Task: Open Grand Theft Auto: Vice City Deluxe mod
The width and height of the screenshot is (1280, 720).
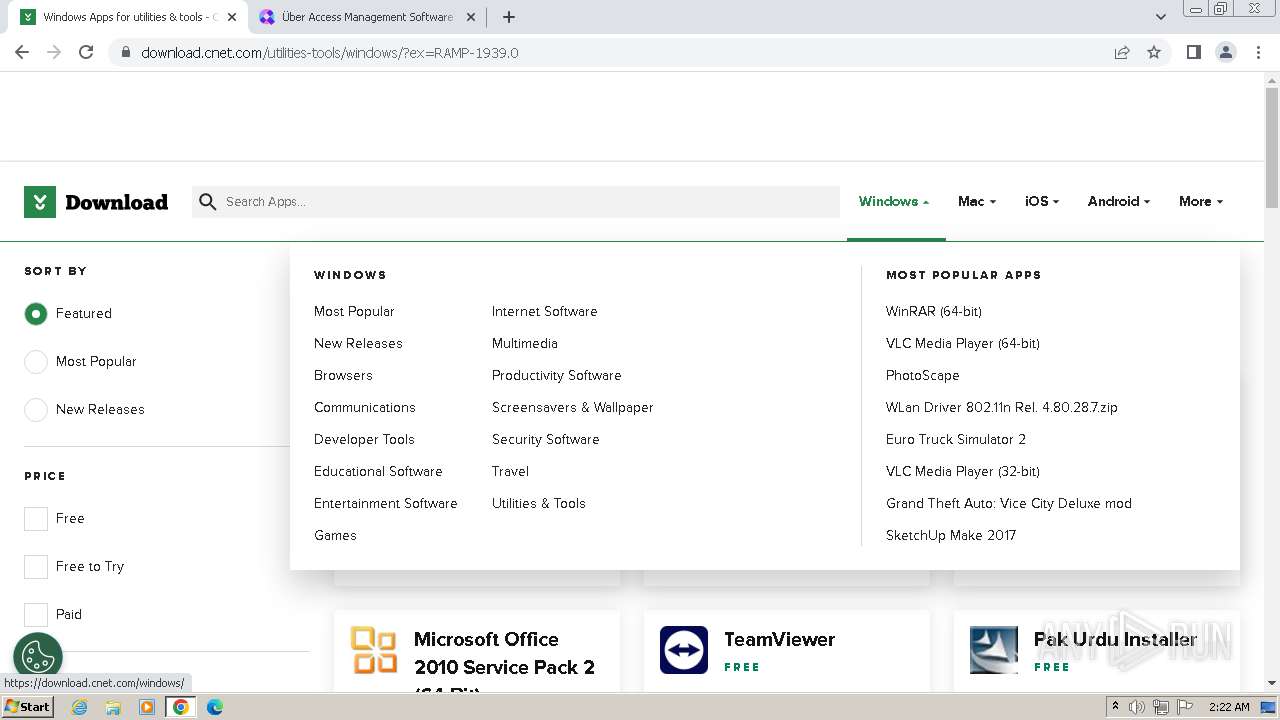Action: click(1009, 503)
